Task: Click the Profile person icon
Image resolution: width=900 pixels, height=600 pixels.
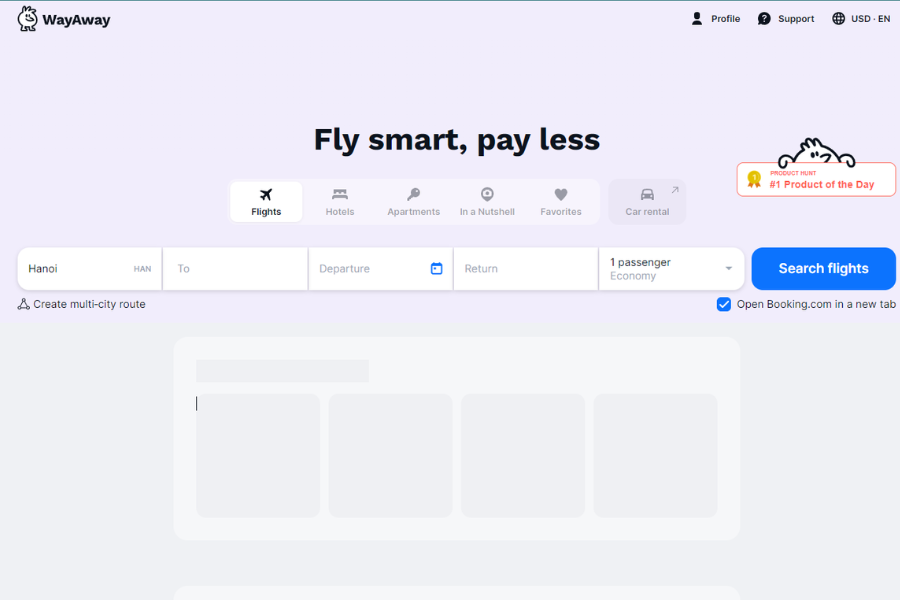Action: click(x=697, y=18)
